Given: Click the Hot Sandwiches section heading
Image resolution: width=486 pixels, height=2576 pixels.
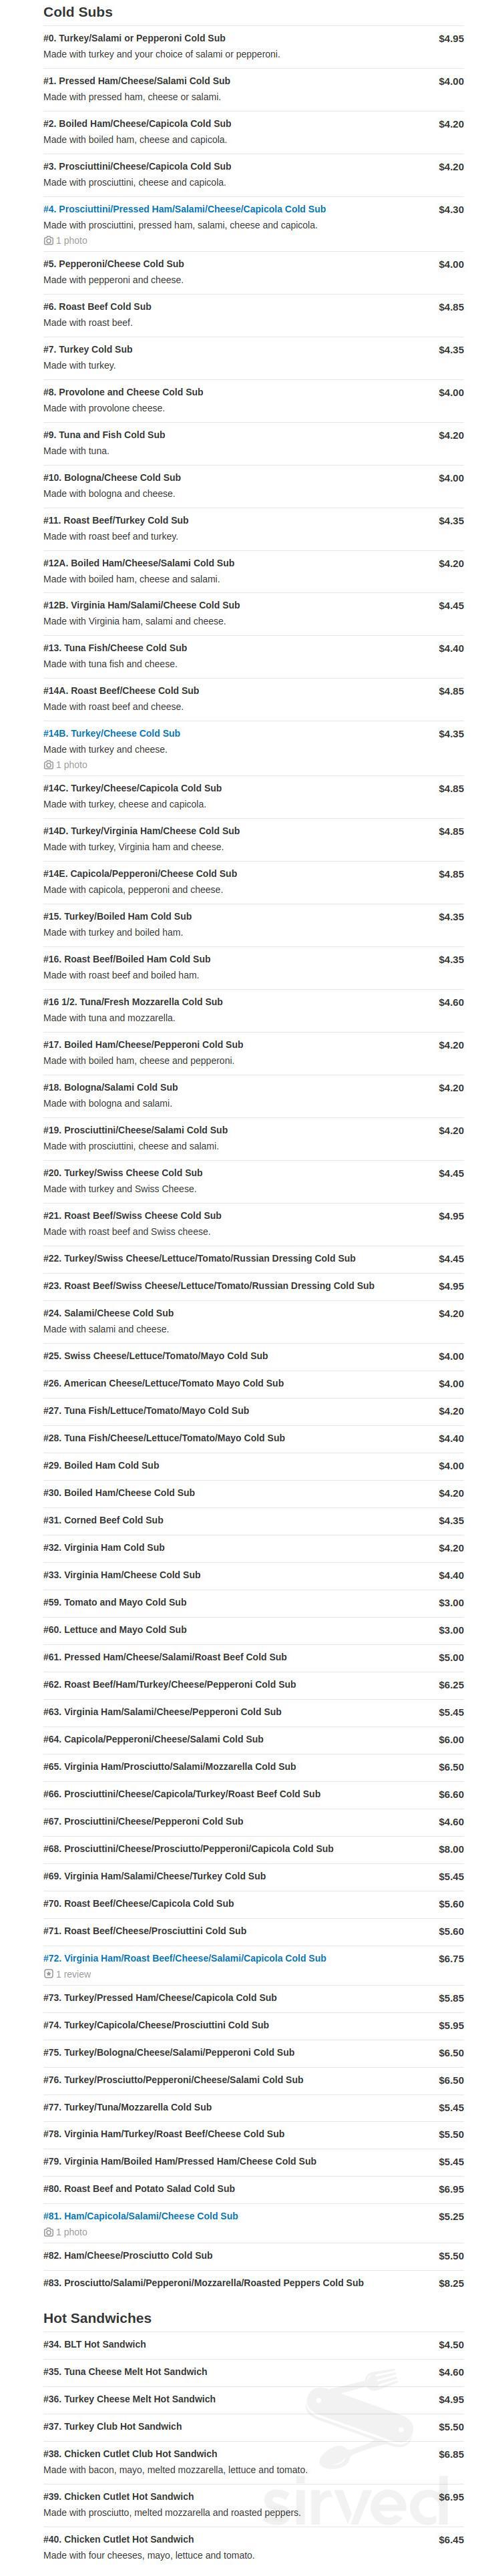Looking at the screenshot, I should click(x=97, y=2318).
